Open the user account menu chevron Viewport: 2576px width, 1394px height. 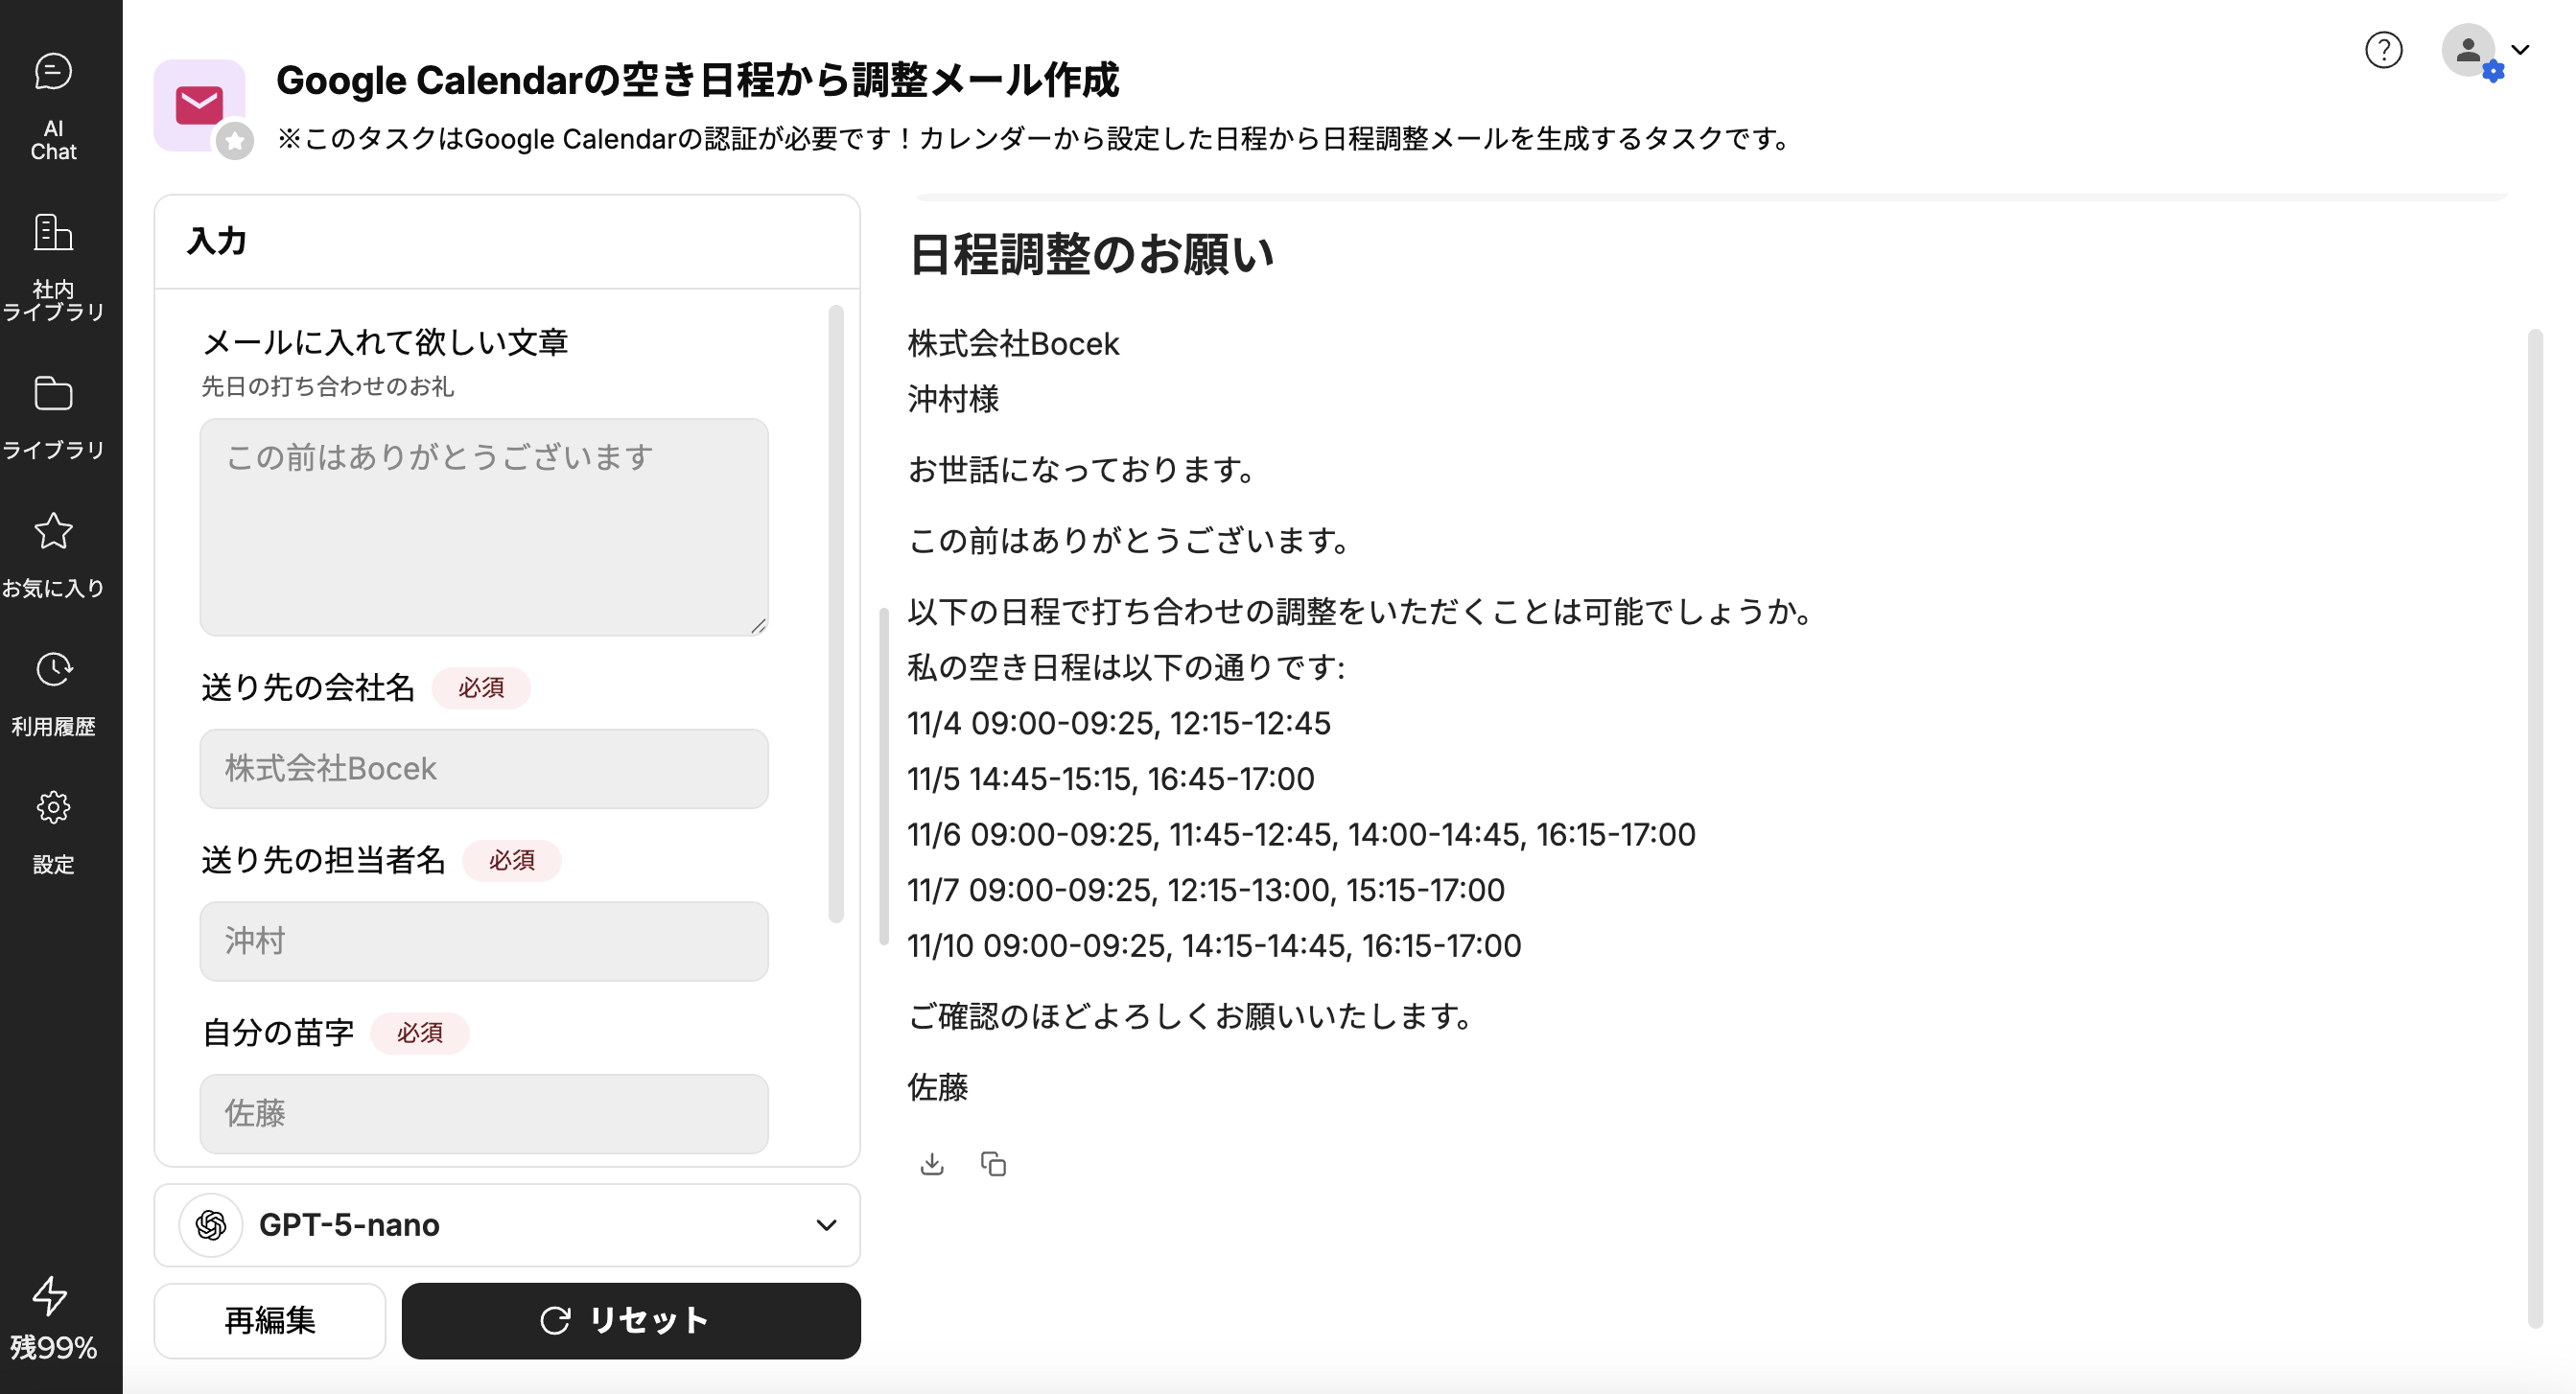click(2520, 49)
